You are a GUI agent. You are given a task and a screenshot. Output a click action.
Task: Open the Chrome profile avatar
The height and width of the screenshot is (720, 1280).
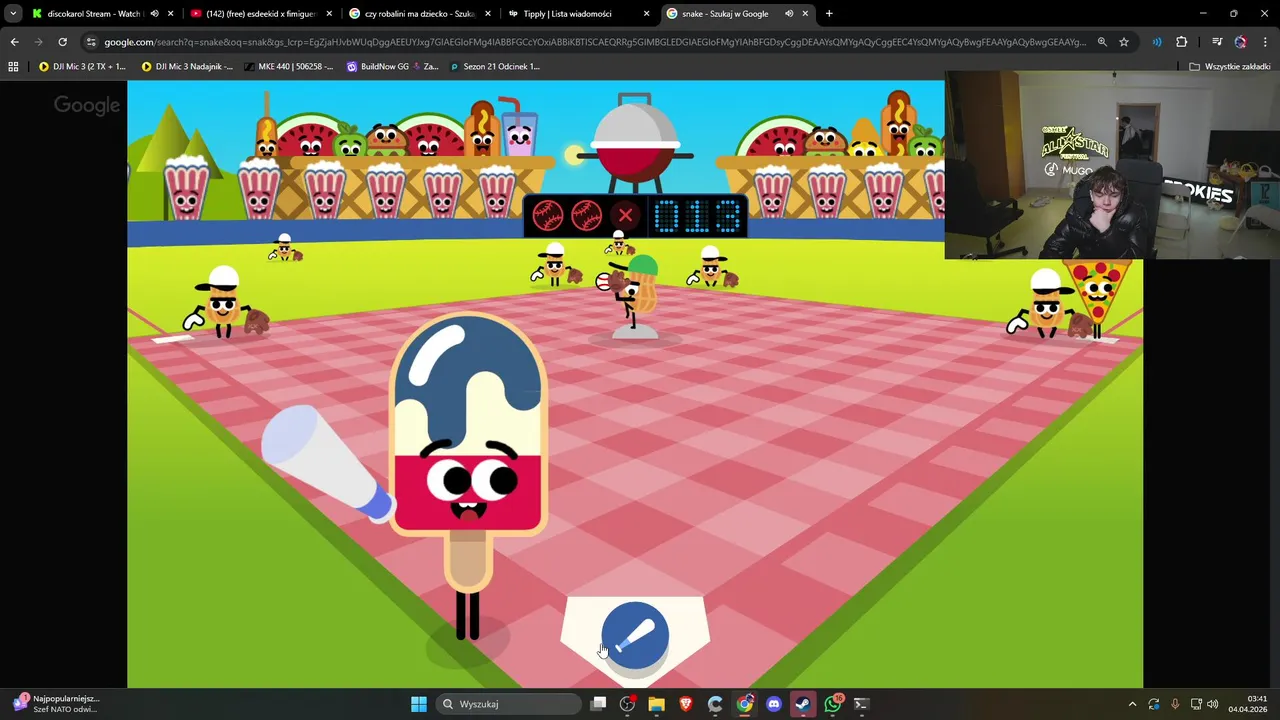(1241, 42)
